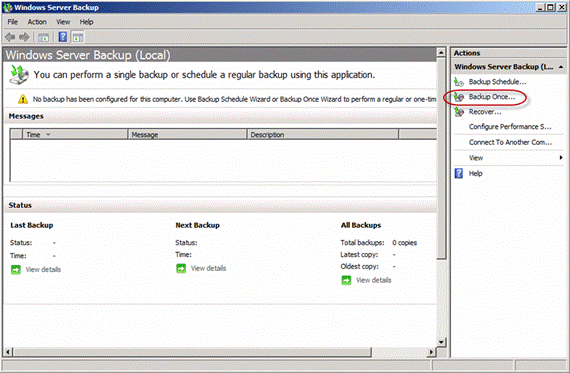Click the vertical scrollbar down arrow
570x373 pixels.
[441, 342]
